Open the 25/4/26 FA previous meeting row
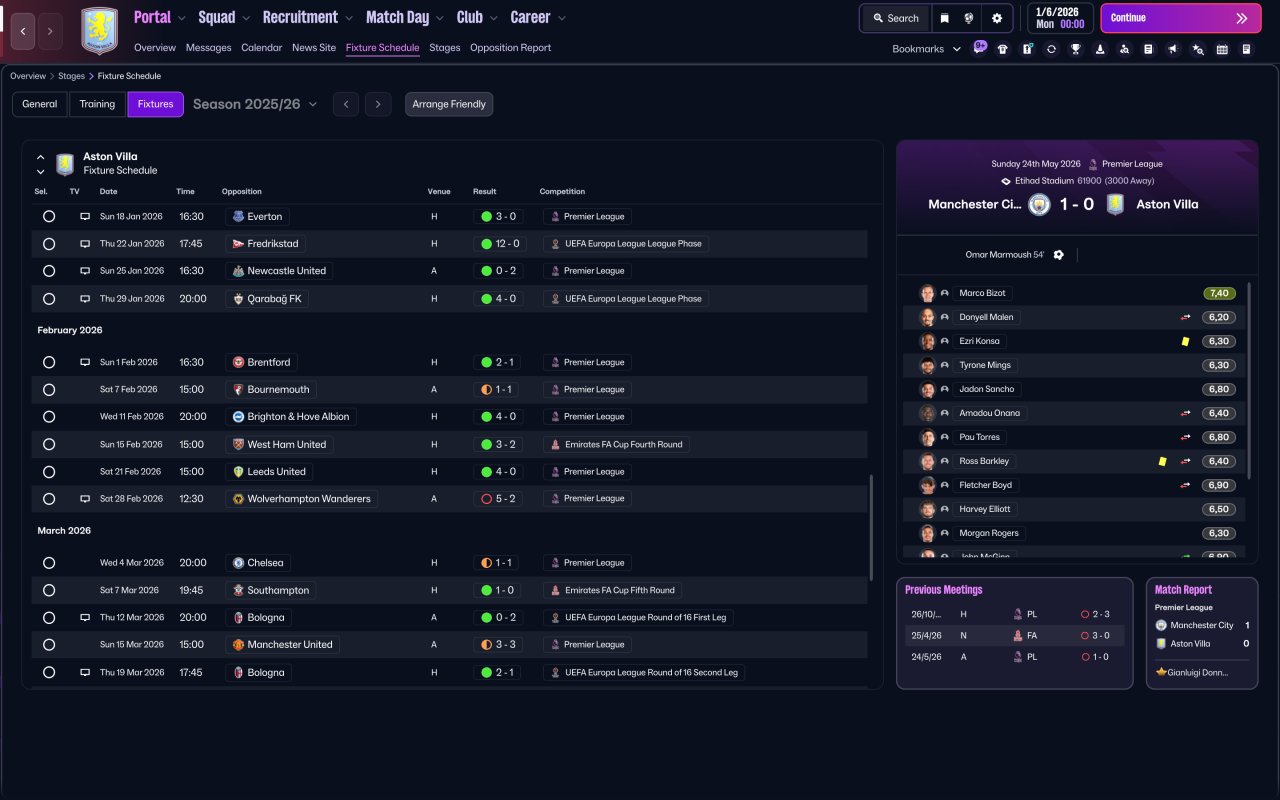 [1014, 635]
